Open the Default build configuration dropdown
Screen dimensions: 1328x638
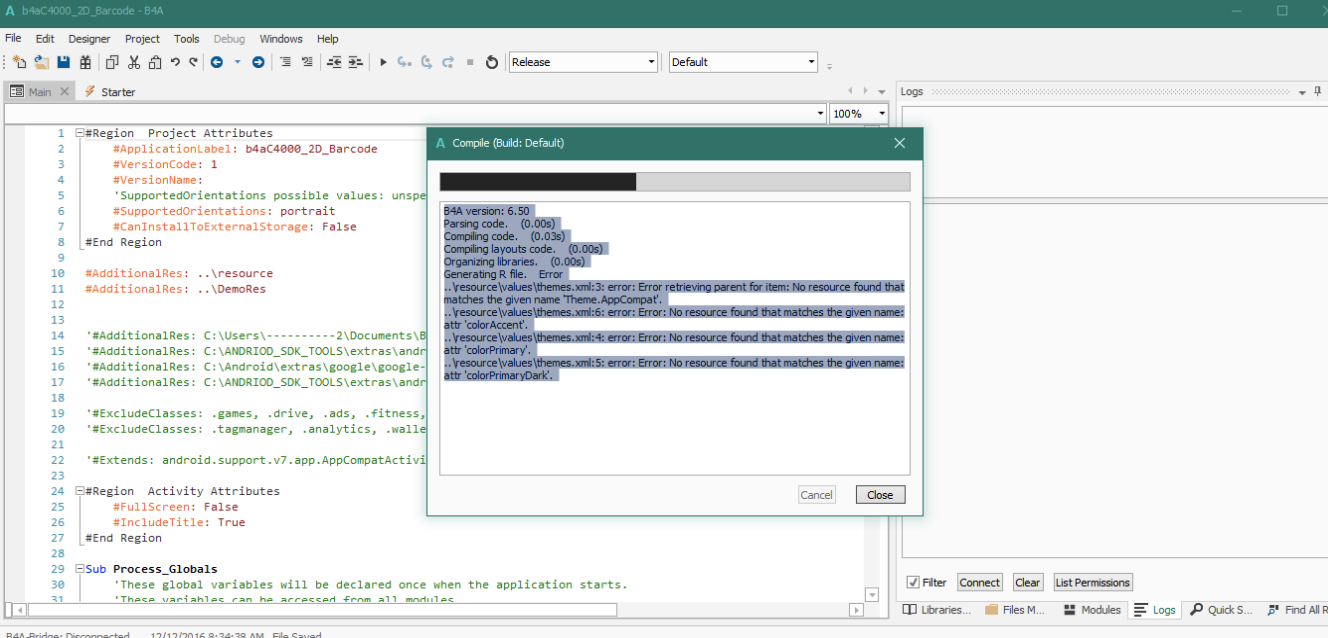pos(811,62)
